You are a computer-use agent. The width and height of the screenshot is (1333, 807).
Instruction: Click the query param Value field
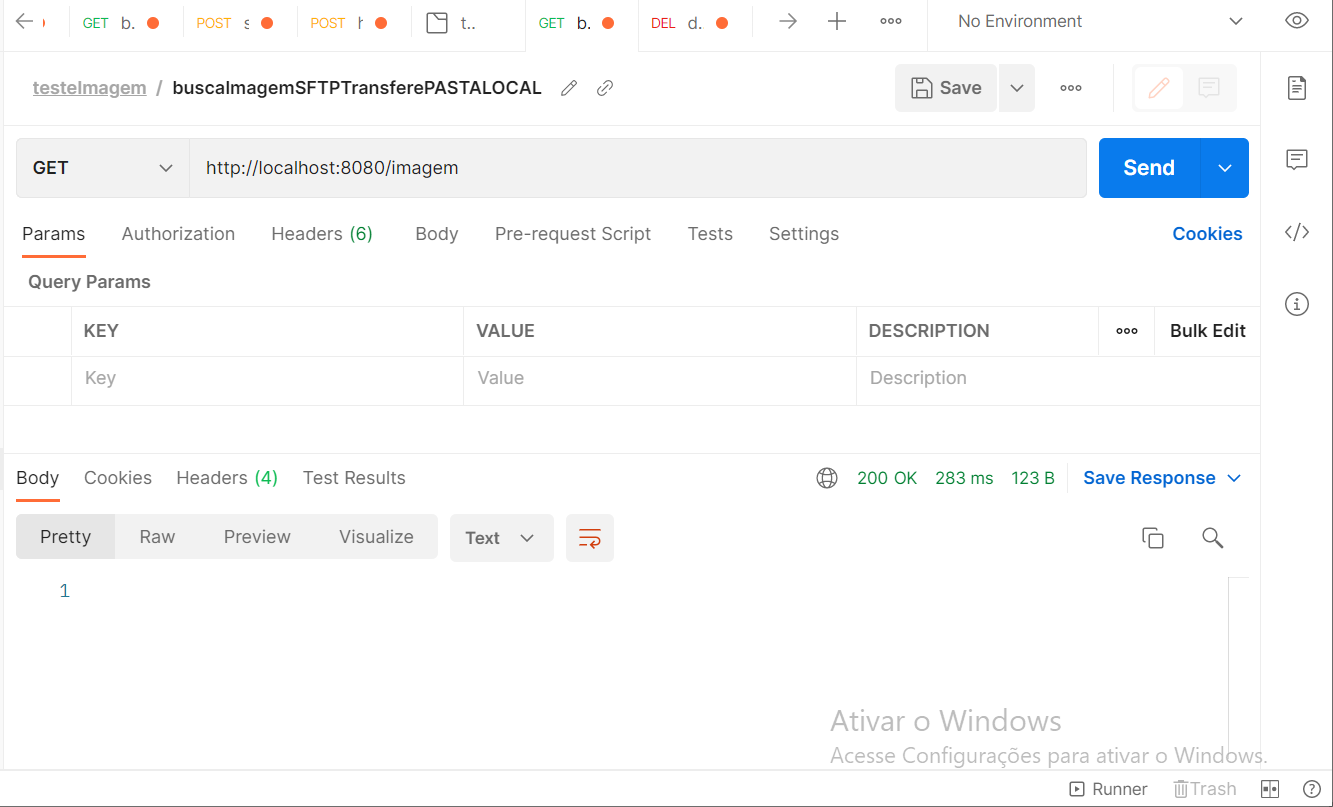tap(660, 379)
